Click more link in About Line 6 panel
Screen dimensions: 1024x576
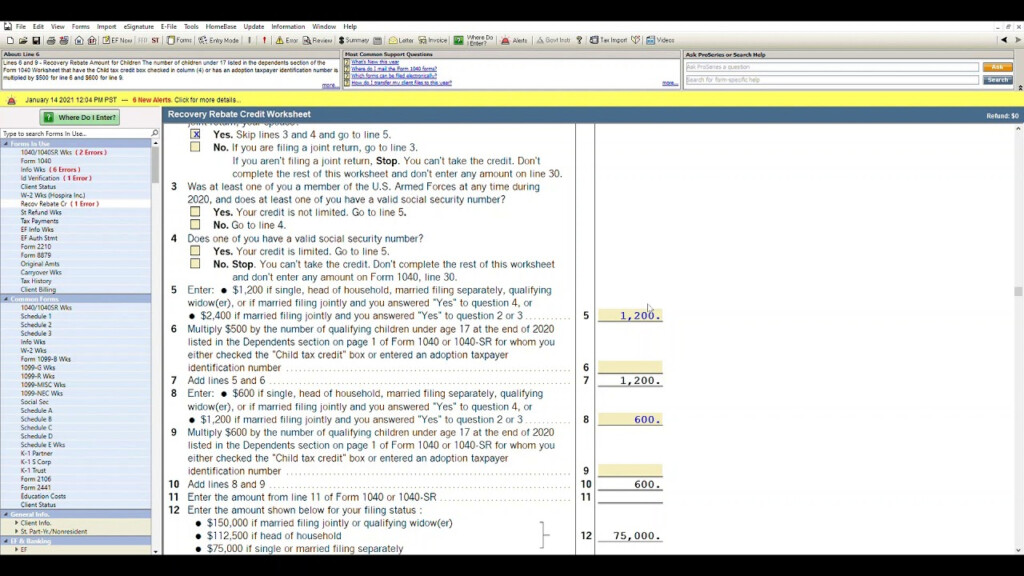tap(328, 85)
